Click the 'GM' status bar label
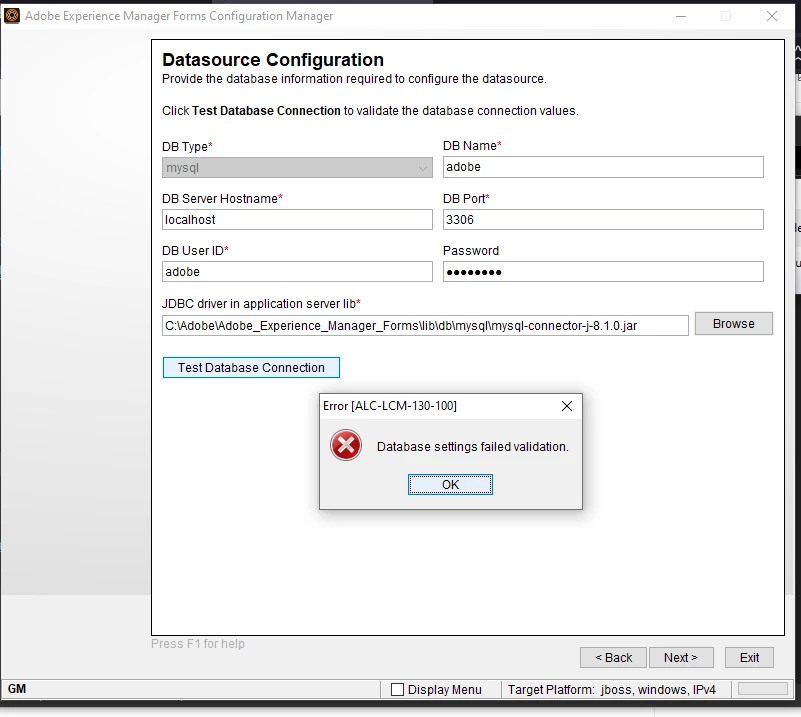Image resolution: width=801 pixels, height=717 pixels. tap(17, 689)
